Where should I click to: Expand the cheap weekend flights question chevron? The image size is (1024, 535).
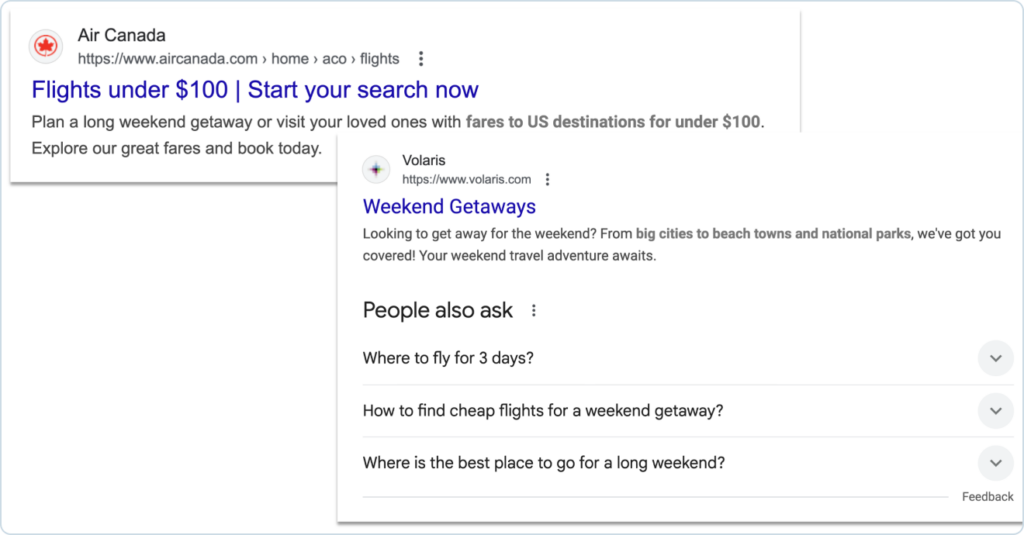[x=995, y=411]
